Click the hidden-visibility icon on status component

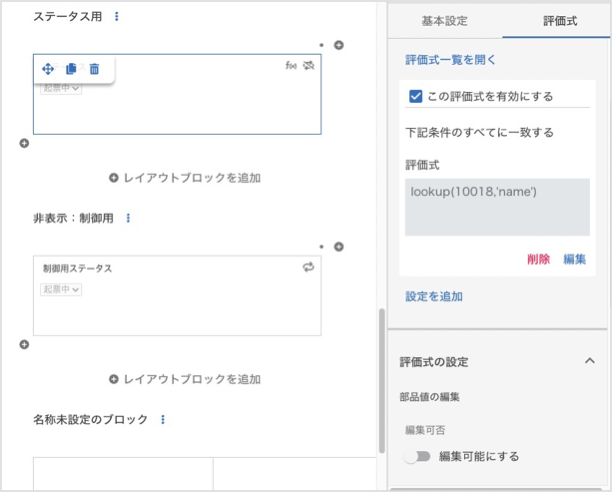309,66
